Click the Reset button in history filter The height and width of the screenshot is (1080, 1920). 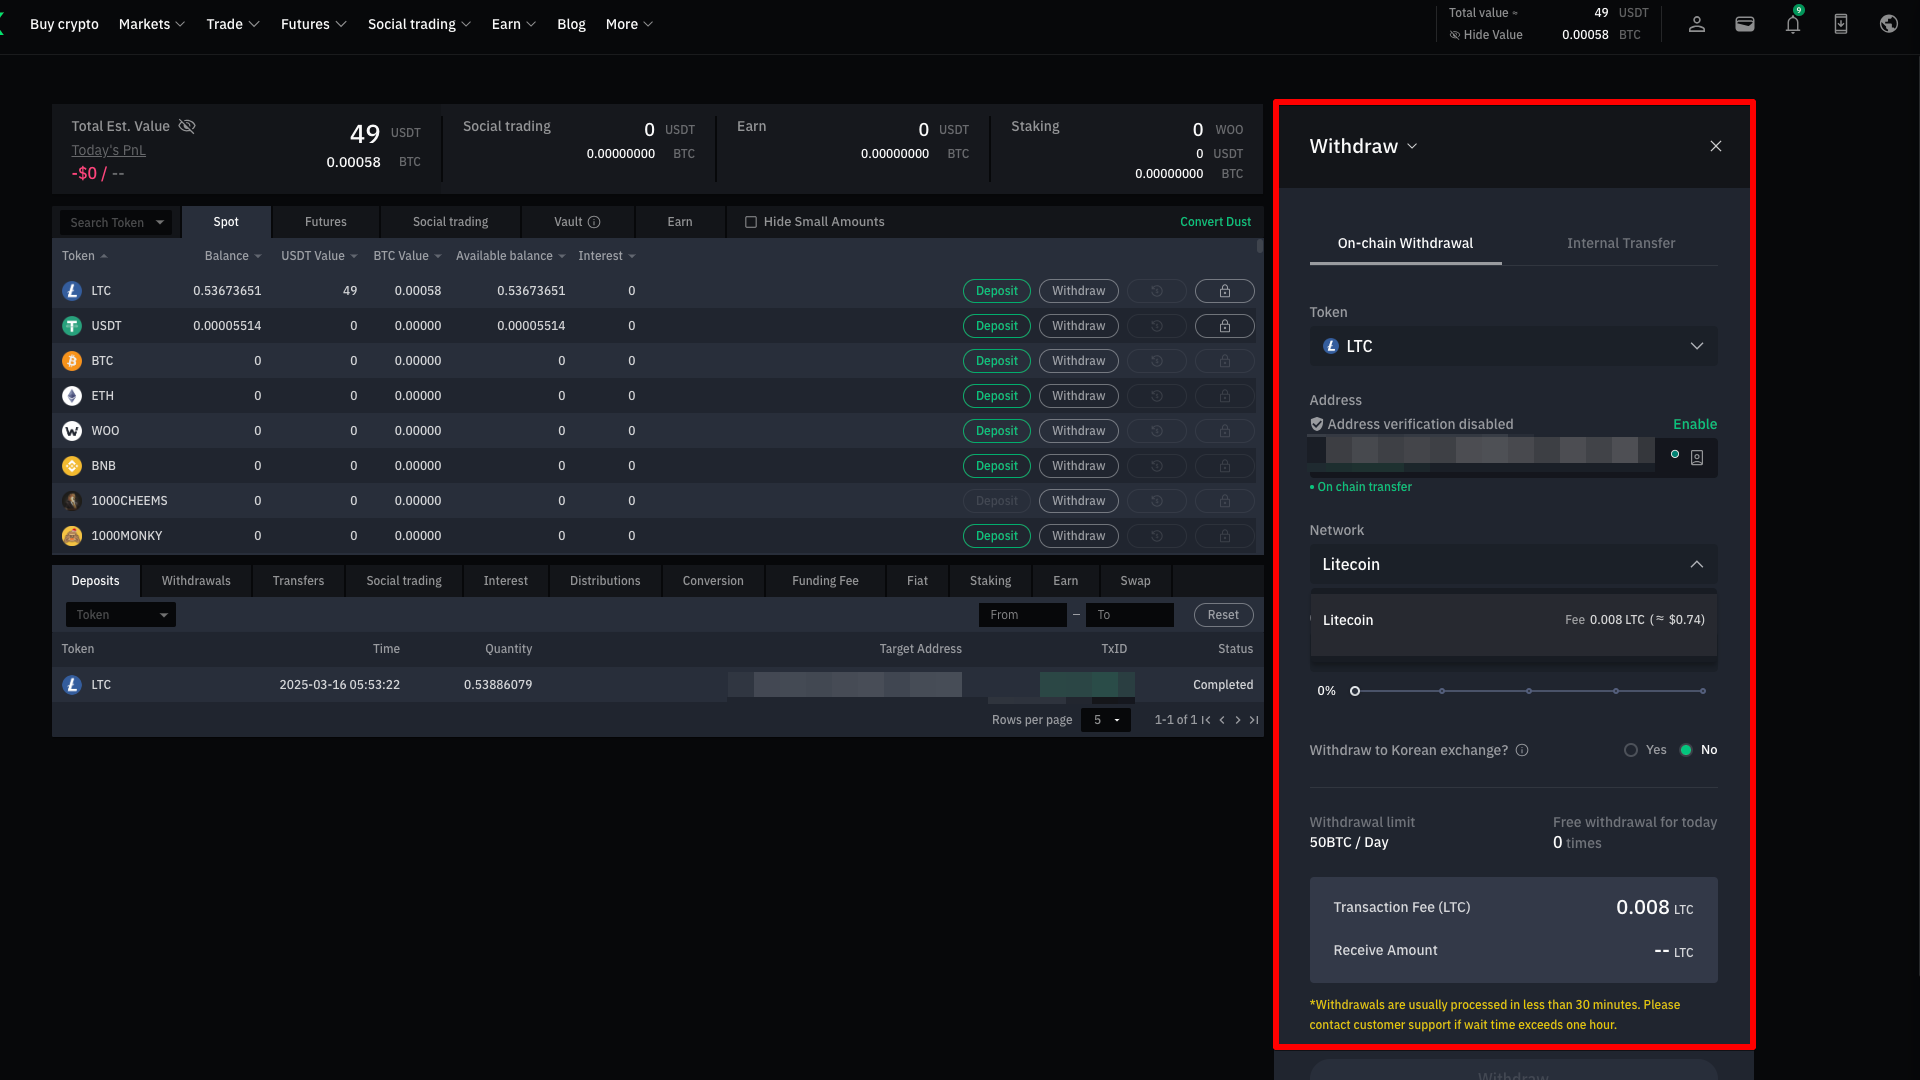click(x=1223, y=615)
